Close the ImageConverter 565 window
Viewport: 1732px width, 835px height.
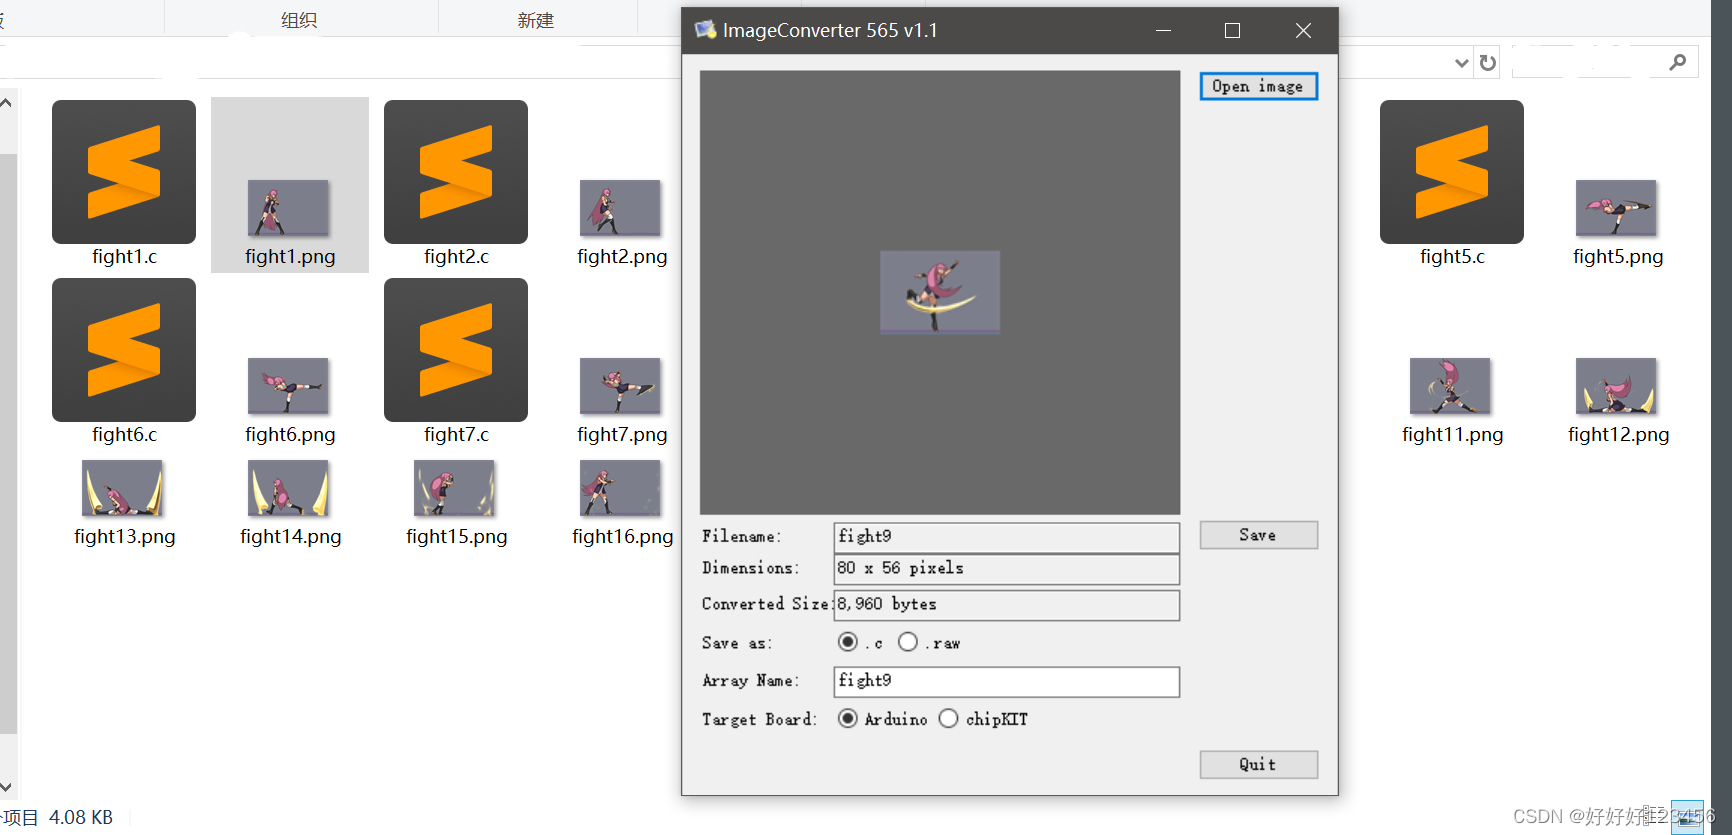click(1303, 31)
